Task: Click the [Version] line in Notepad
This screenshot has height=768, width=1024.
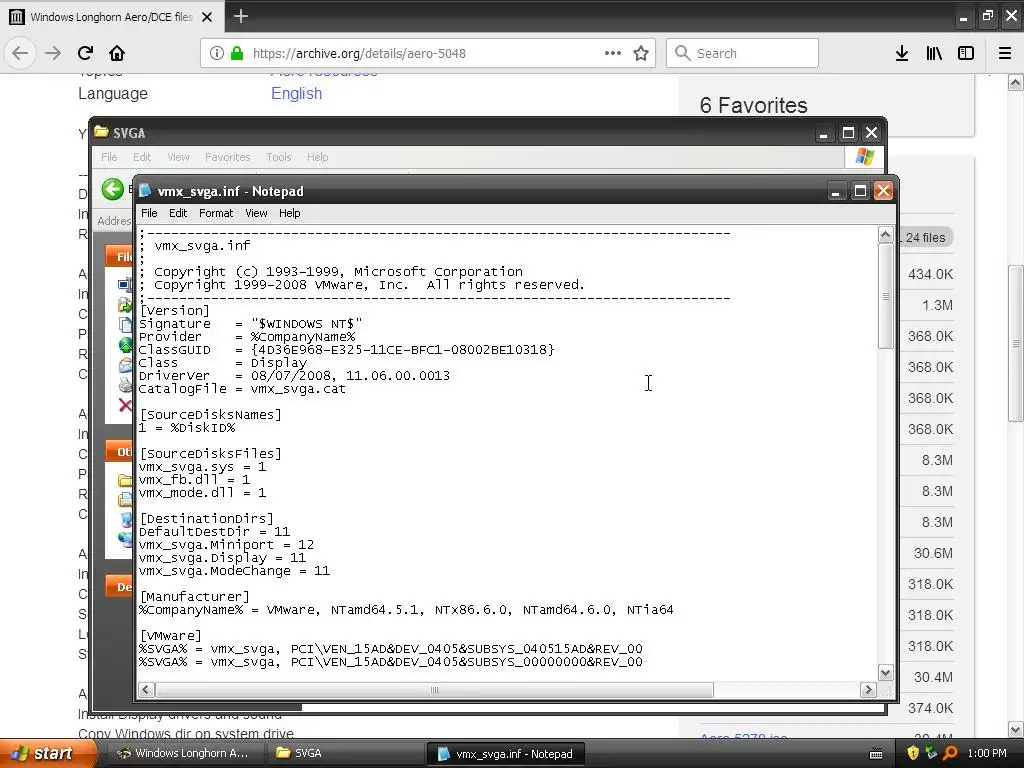Action: (174, 311)
